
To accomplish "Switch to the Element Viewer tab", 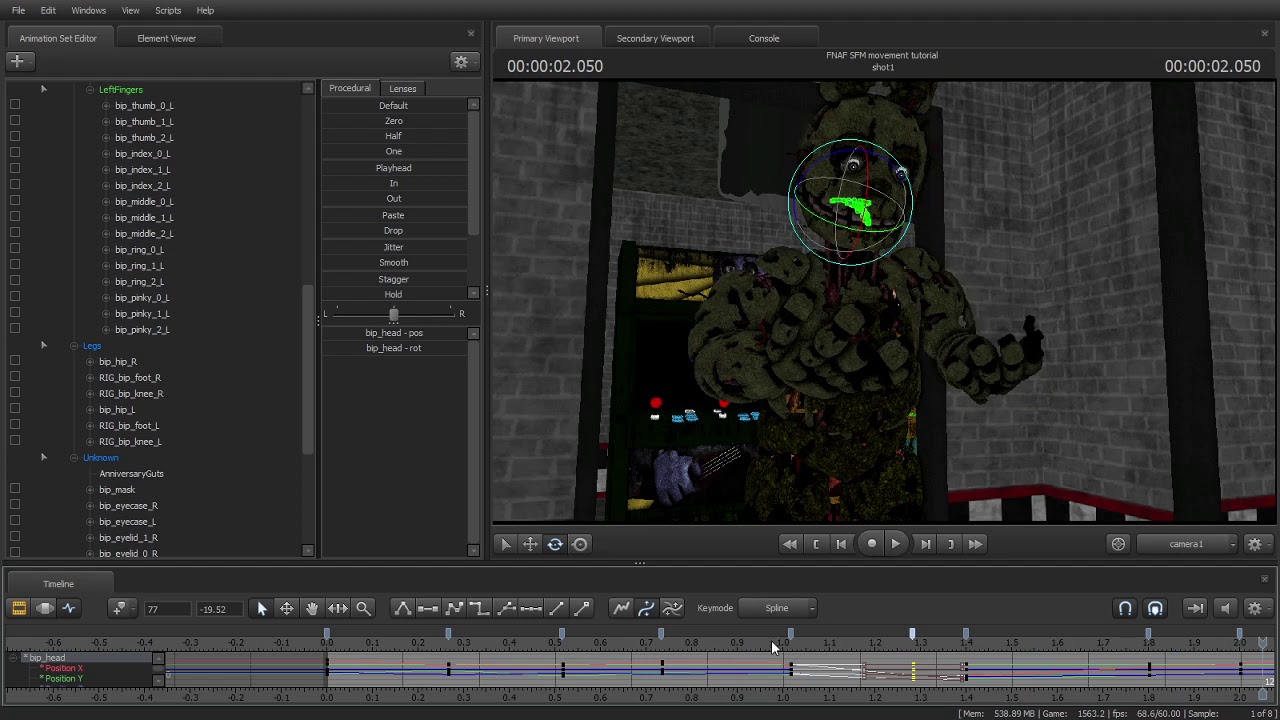I will point(167,38).
